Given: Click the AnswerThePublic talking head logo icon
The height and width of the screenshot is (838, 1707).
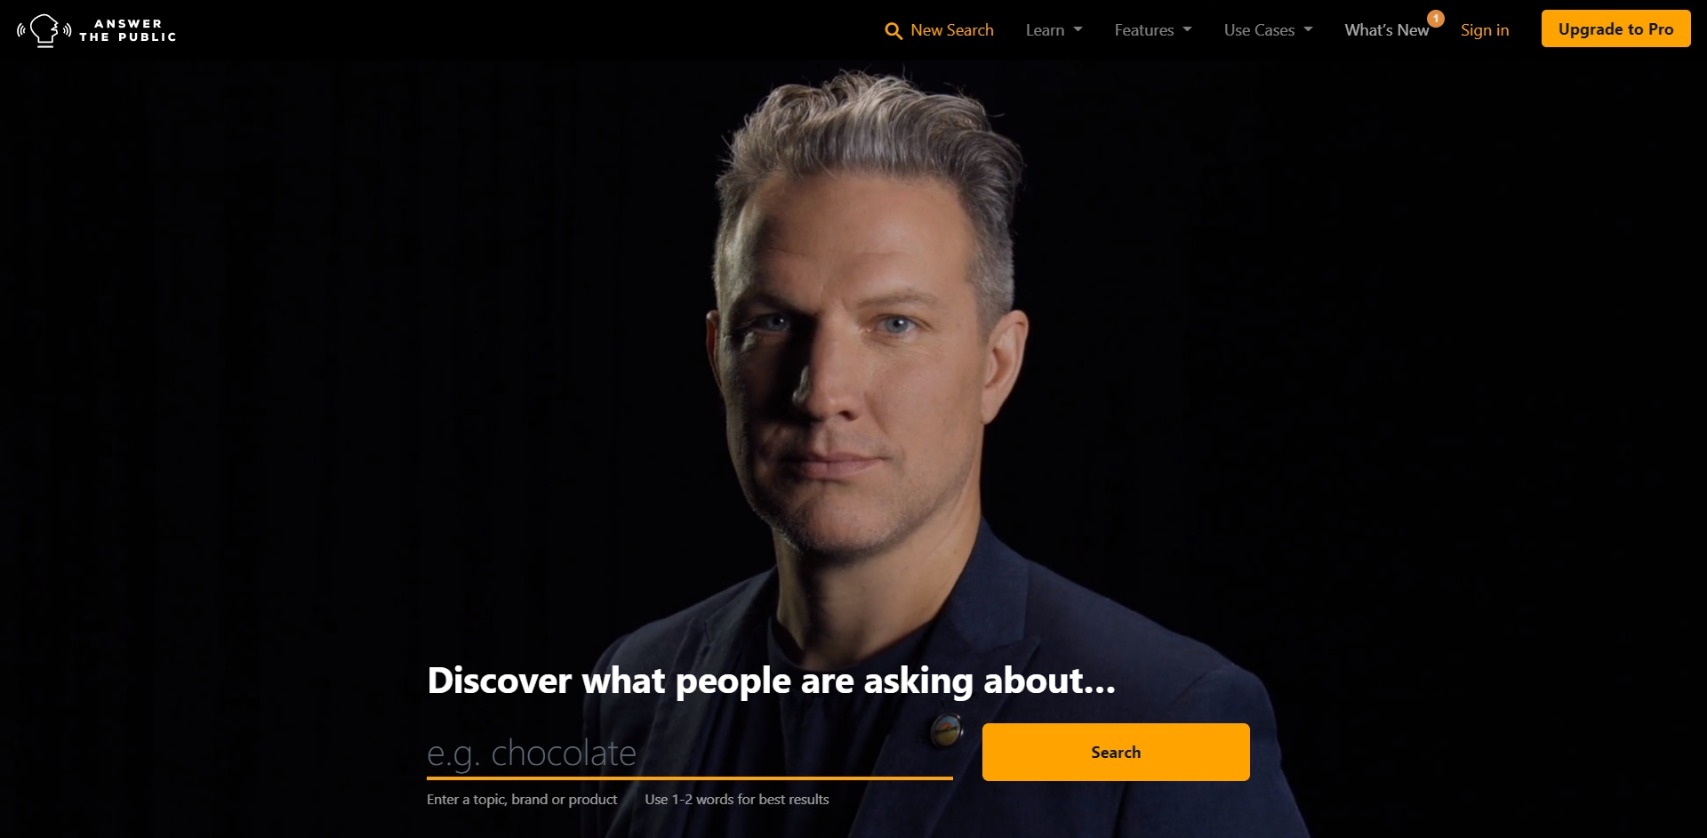Looking at the screenshot, I should [x=44, y=30].
